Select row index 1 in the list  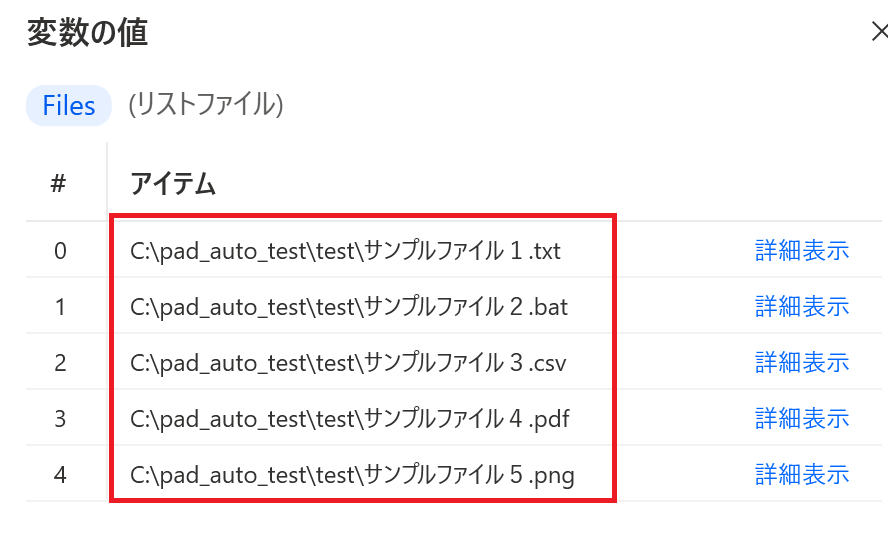(x=60, y=306)
